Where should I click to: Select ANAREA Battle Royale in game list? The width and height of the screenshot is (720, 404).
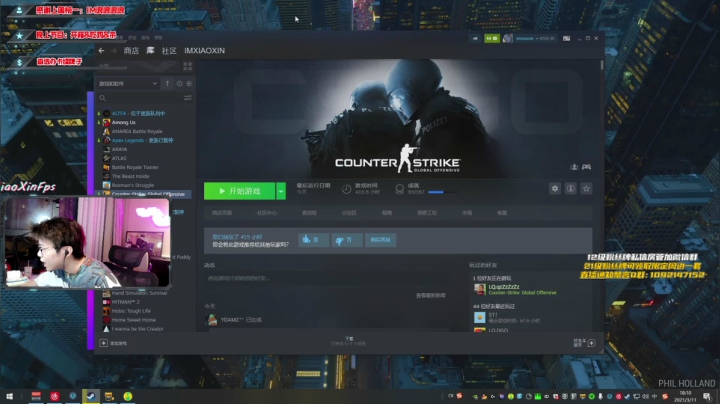pos(137,131)
